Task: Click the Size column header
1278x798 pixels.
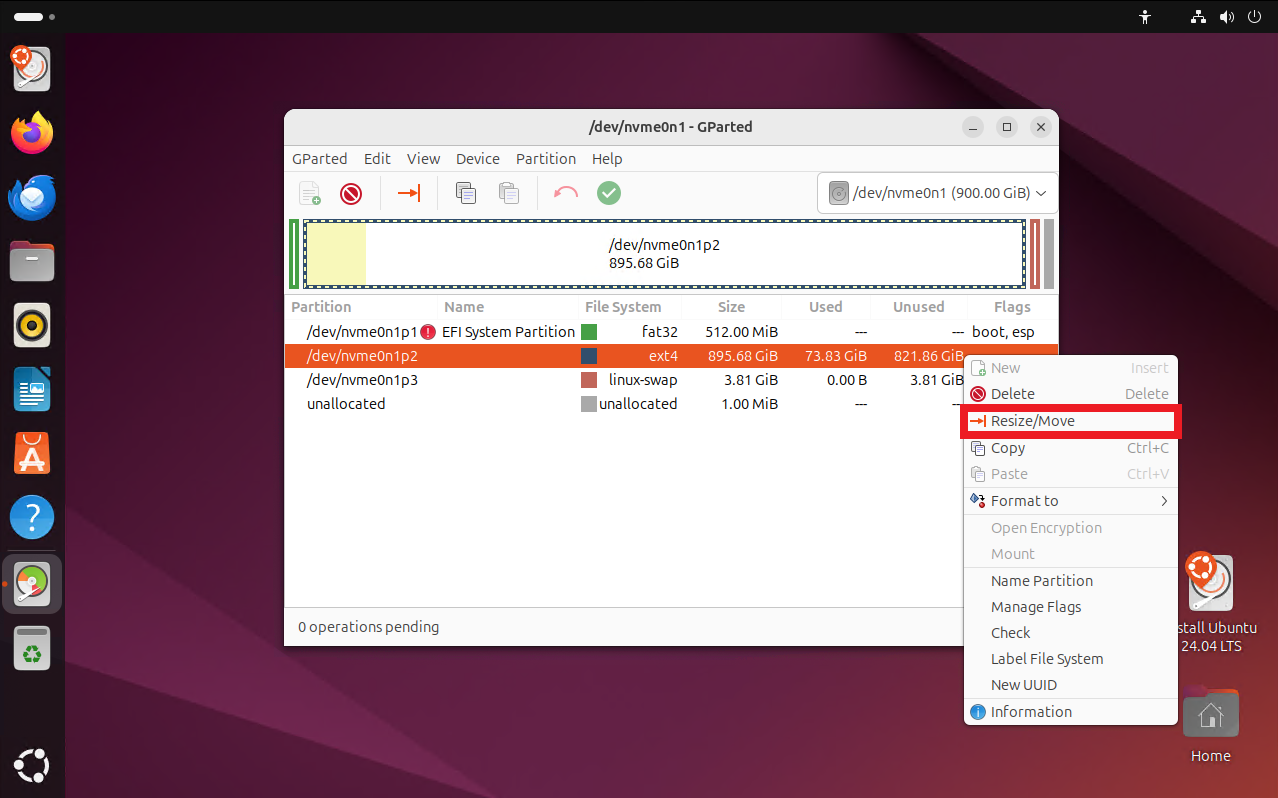Action: (731, 307)
